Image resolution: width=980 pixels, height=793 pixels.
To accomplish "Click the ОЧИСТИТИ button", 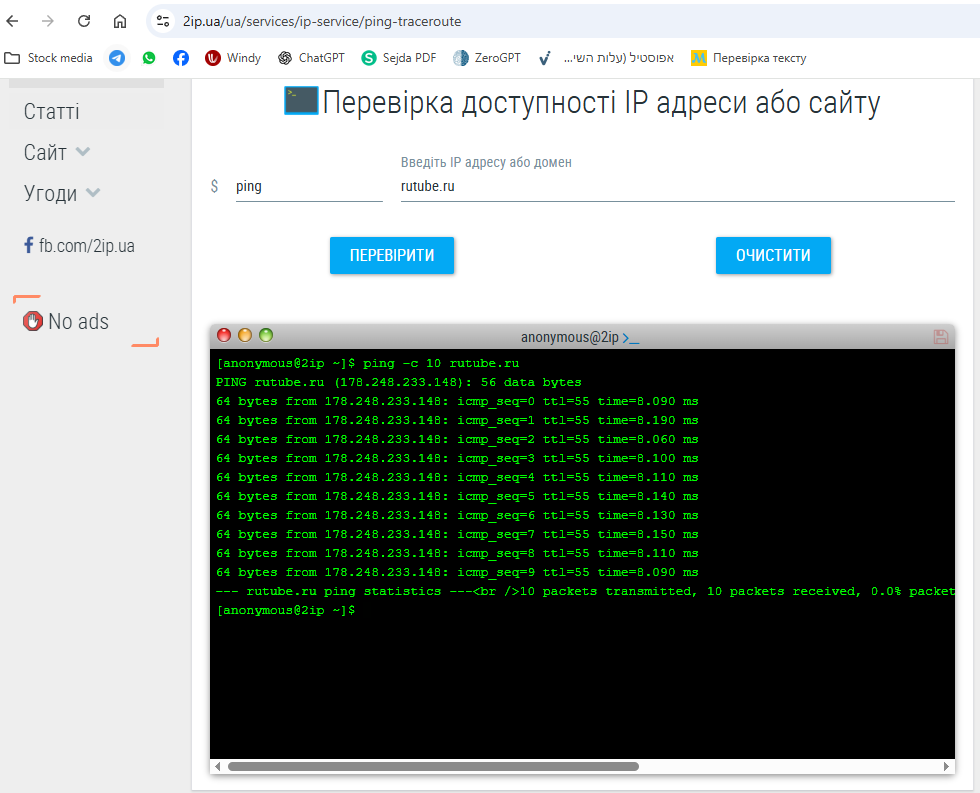I will (773, 255).
